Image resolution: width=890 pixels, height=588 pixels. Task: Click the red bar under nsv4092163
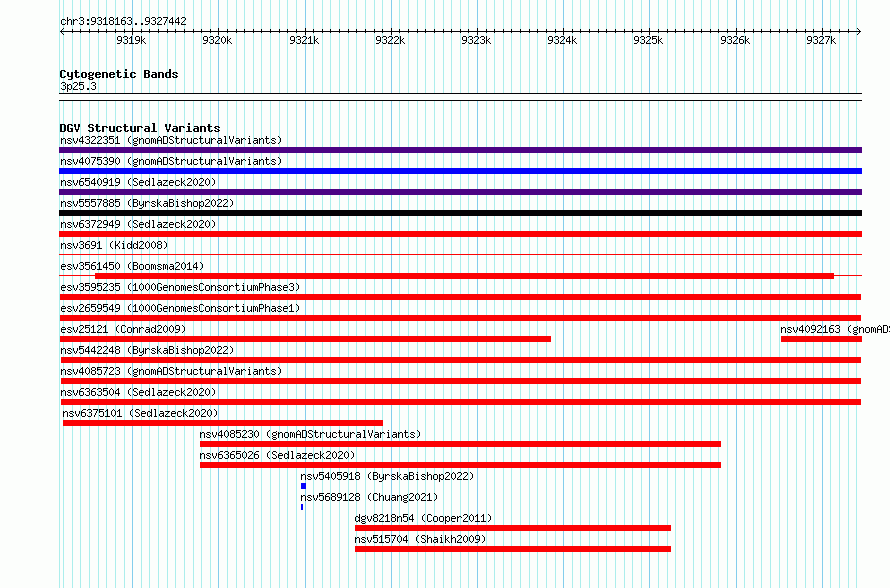(x=821, y=339)
